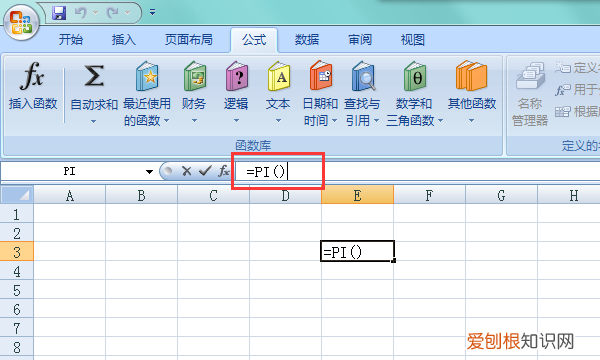Select row 4 header

(x=17, y=271)
